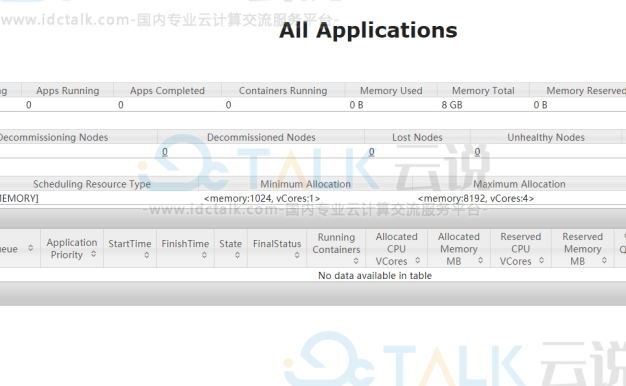Click Allocated Memory MB sort arrows
This screenshot has width=626, height=386.
click(x=480, y=260)
